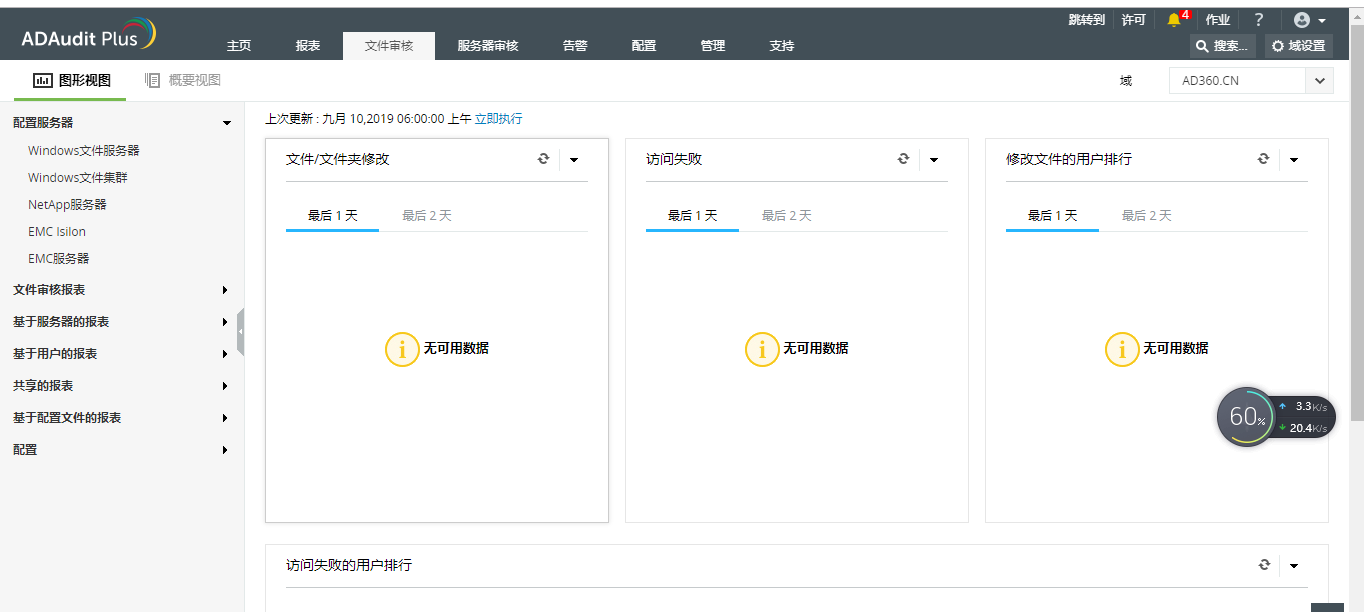The width and height of the screenshot is (1364, 612).
Task: Open the help question mark icon
Action: point(1259,19)
